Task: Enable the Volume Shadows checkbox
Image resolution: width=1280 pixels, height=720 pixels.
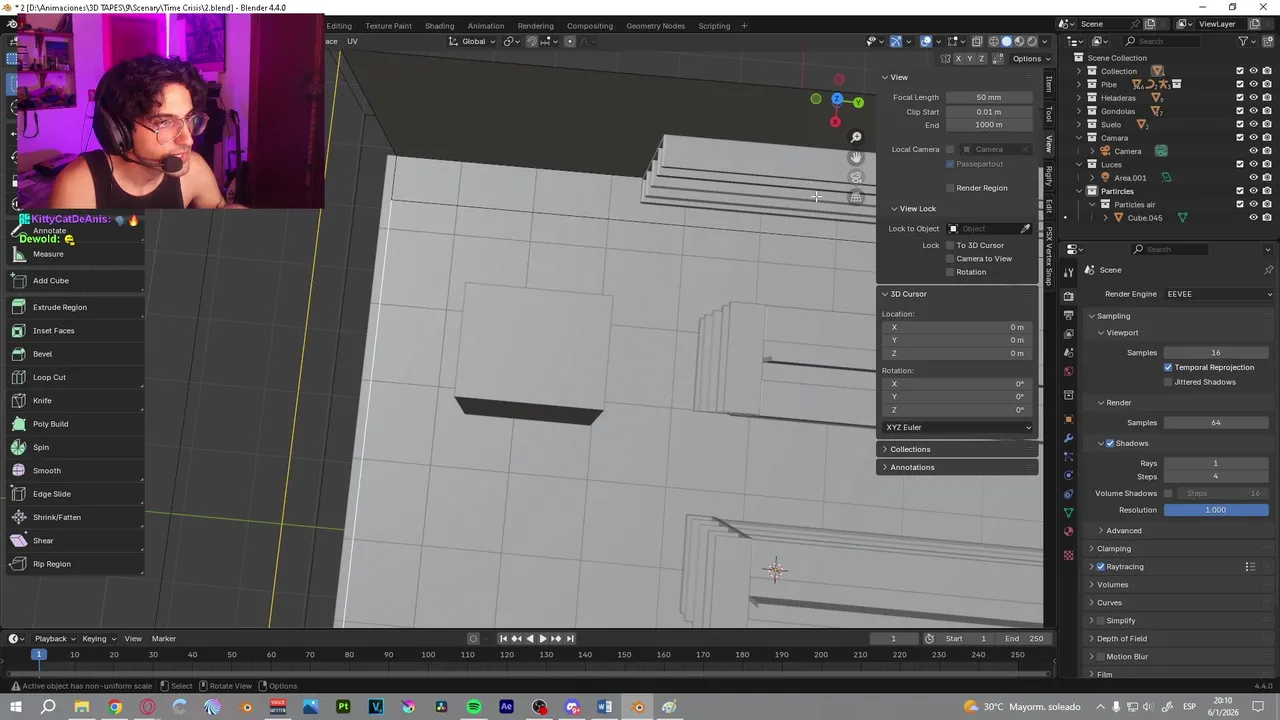Action: tap(1168, 493)
